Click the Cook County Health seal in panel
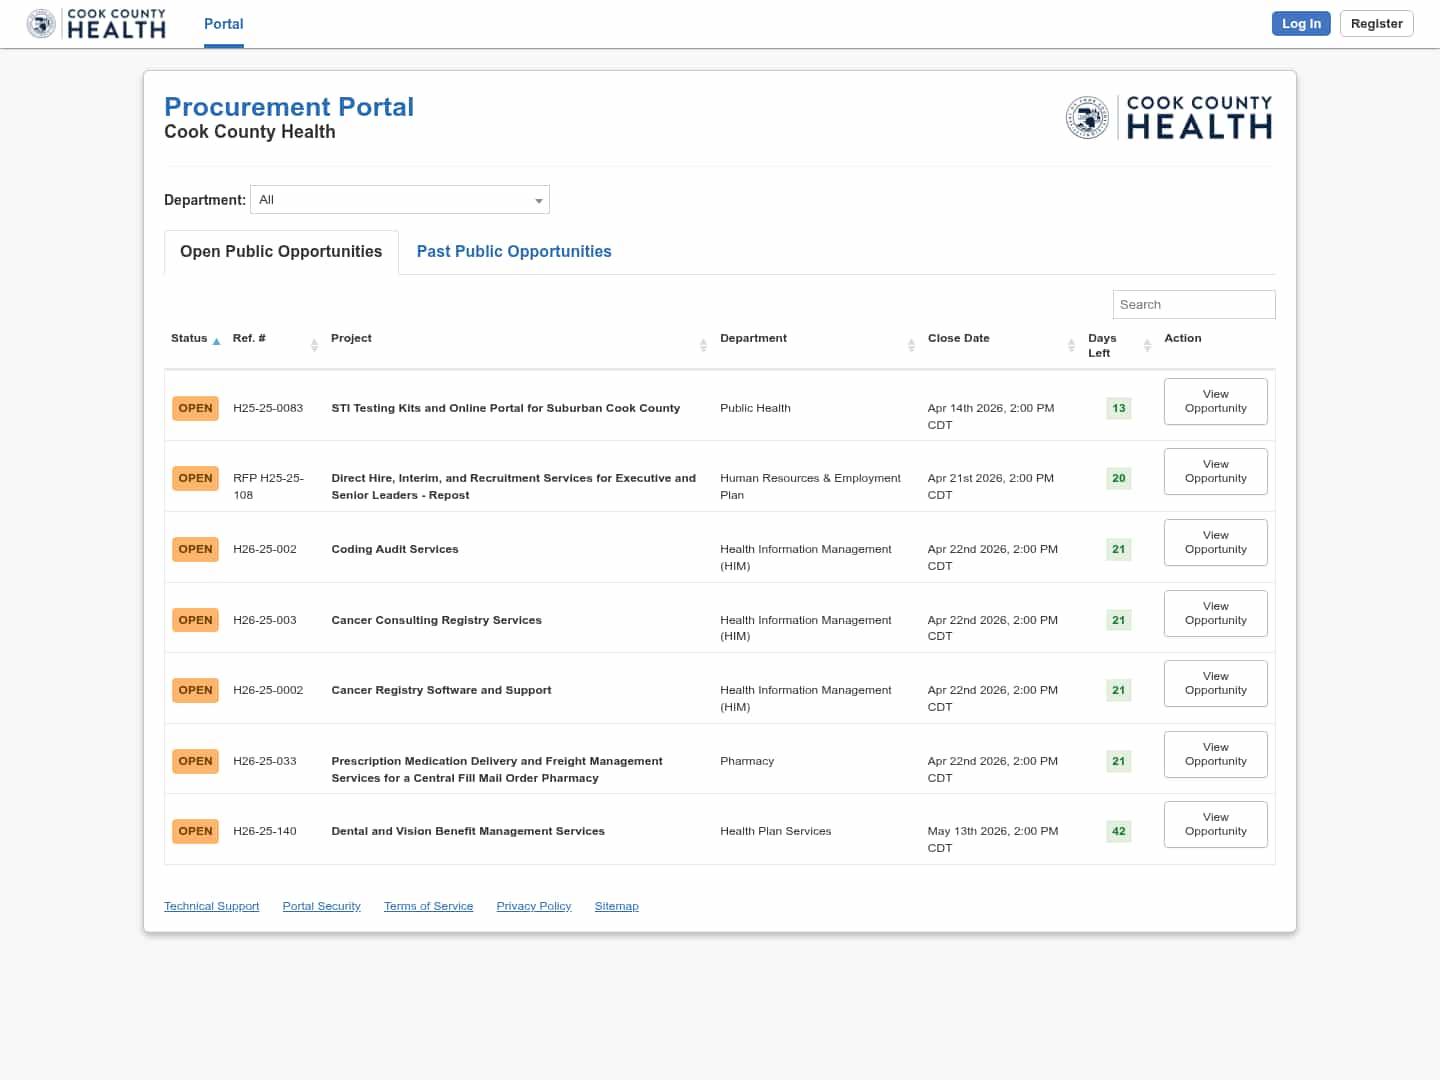This screenshot has height=1080, width=1440. [1087, 118]
